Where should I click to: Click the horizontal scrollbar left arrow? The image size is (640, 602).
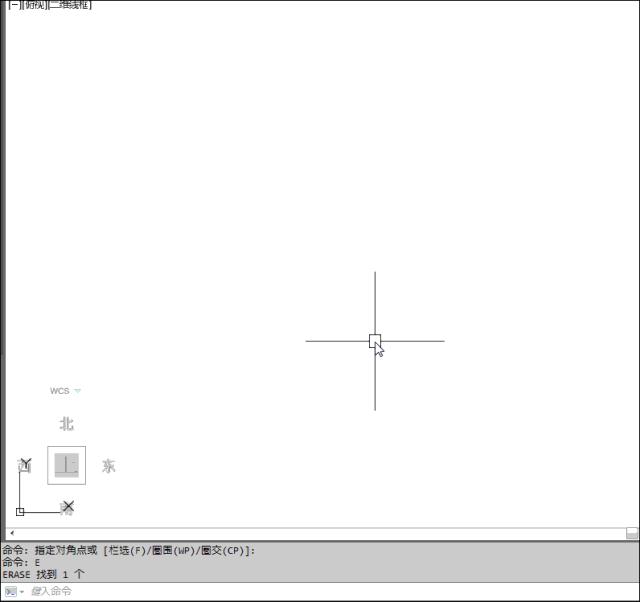(x=12, y=533)
